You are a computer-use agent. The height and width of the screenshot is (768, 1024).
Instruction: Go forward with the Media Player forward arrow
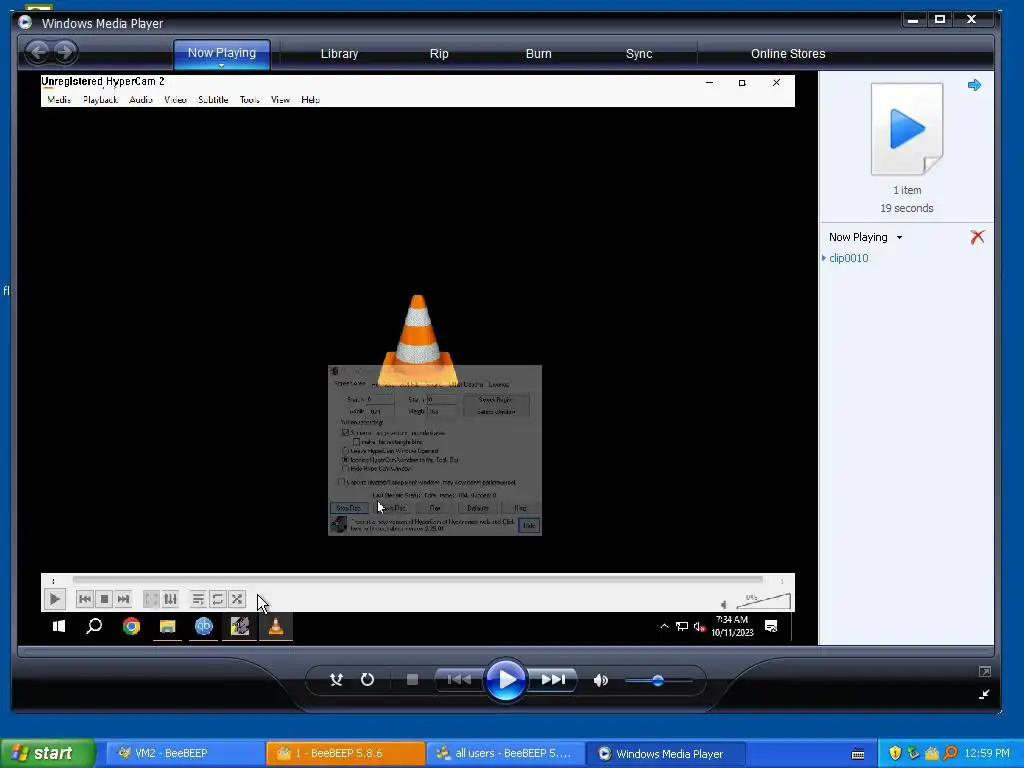point(65,52)
